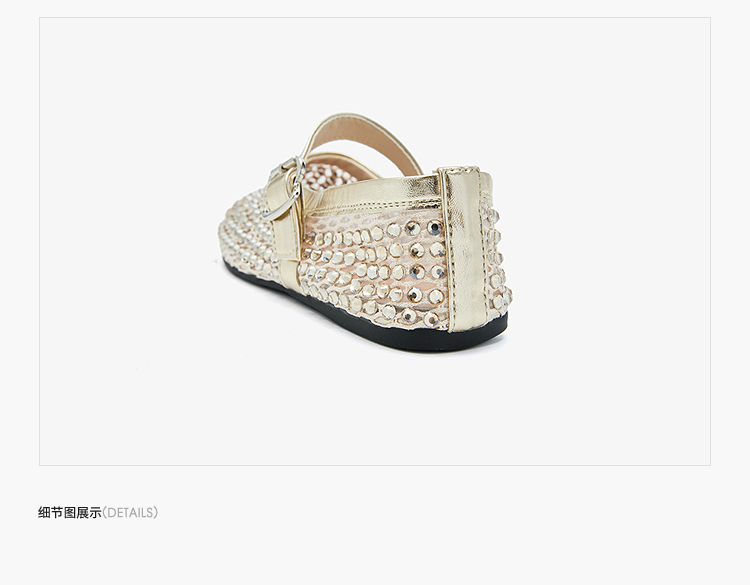Click the gold shoe product image
This screenshot has width=750, height=585.
[364, 232]
